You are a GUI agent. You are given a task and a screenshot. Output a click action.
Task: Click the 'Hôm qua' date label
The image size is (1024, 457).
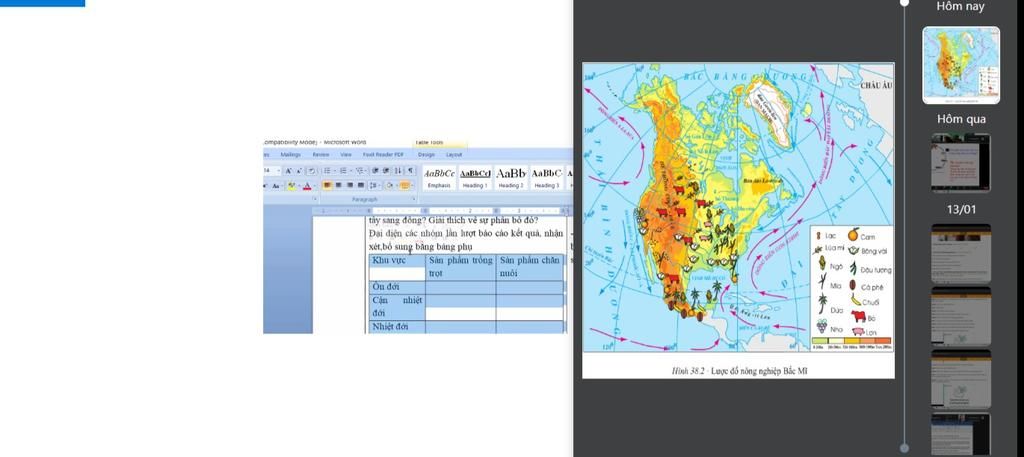[x=961, y=119]
